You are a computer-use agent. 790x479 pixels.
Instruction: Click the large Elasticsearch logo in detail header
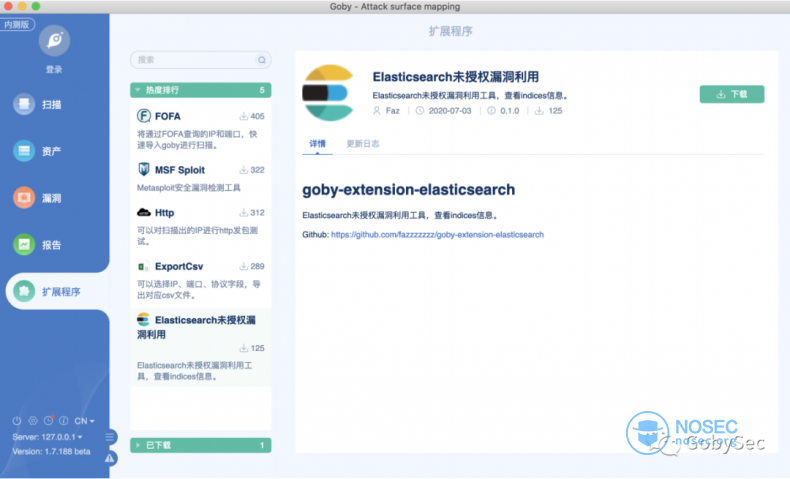[330, 93]
